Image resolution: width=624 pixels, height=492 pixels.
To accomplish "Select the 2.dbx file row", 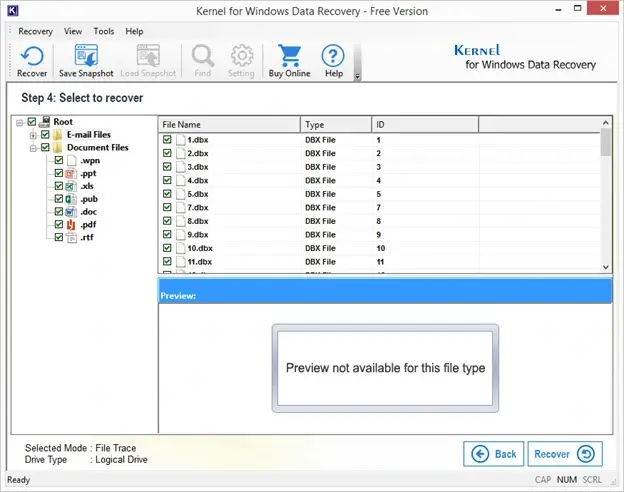I will 379,153.
